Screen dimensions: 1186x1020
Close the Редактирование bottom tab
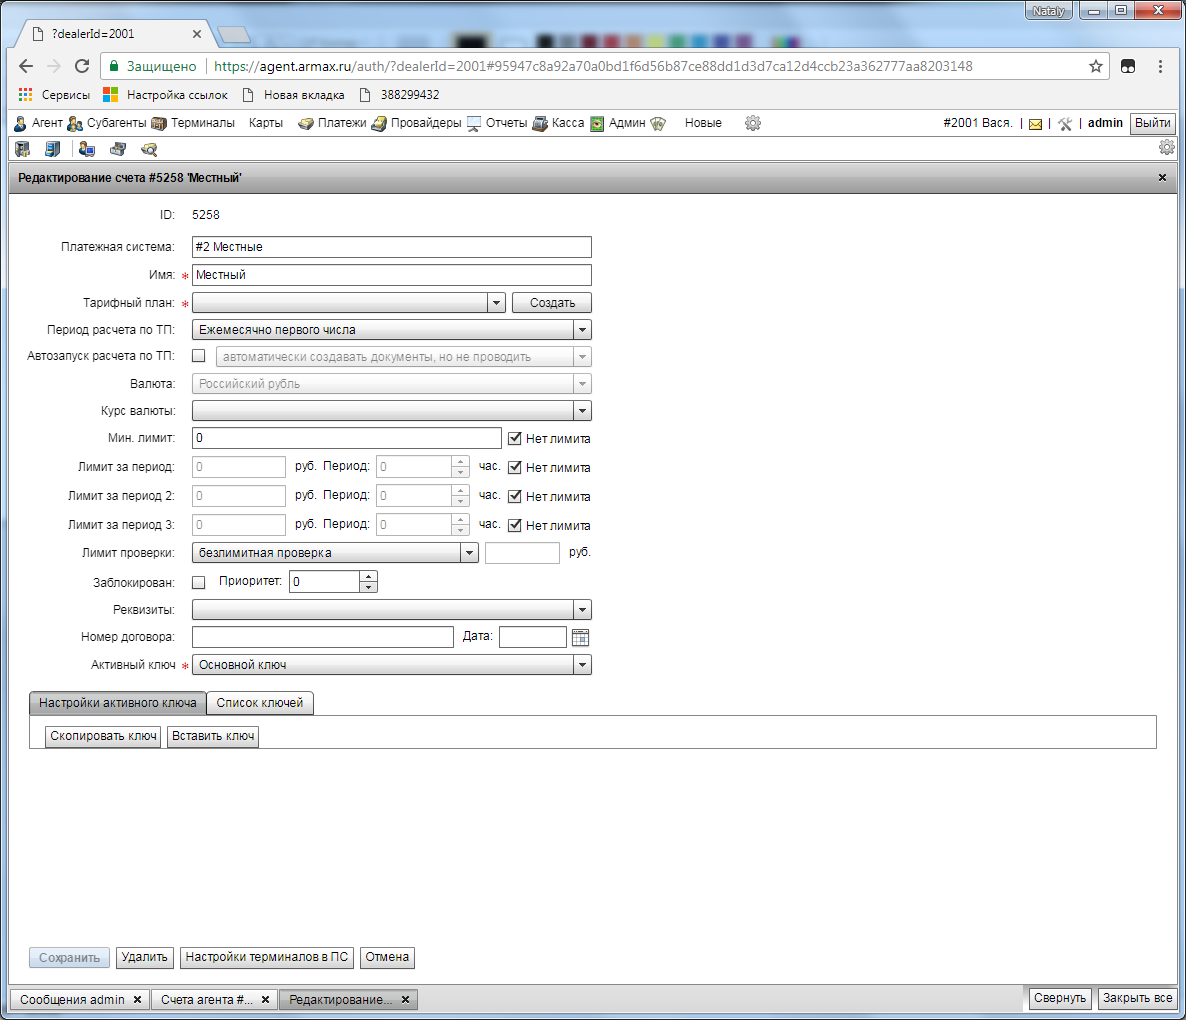405,1000
